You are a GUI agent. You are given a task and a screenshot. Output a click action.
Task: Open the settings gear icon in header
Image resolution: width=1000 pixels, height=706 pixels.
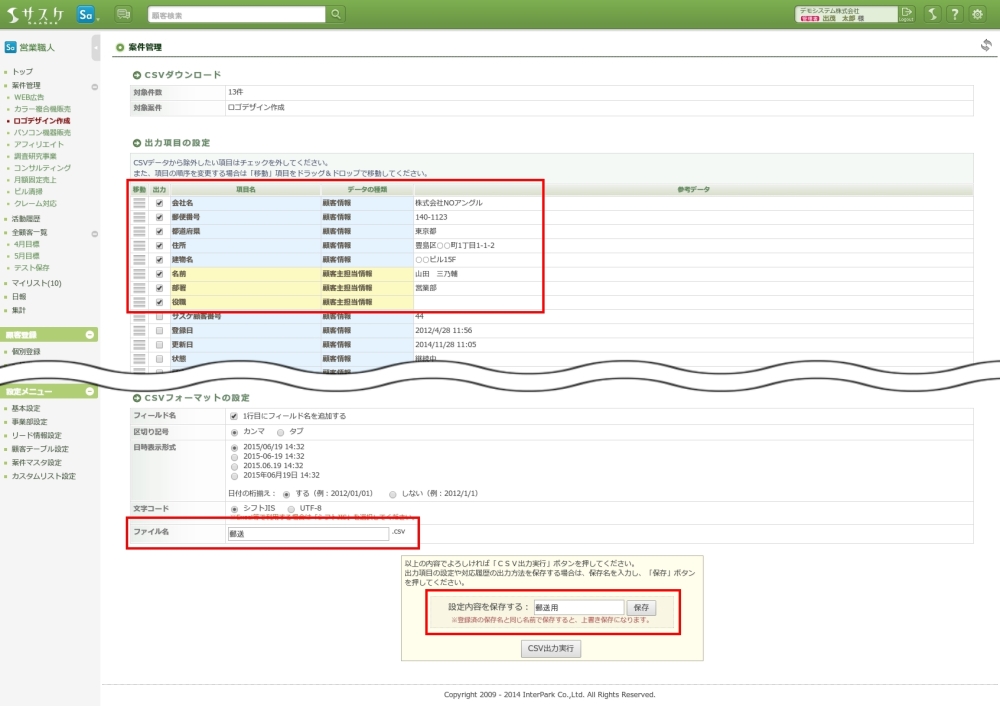point(977,14)
